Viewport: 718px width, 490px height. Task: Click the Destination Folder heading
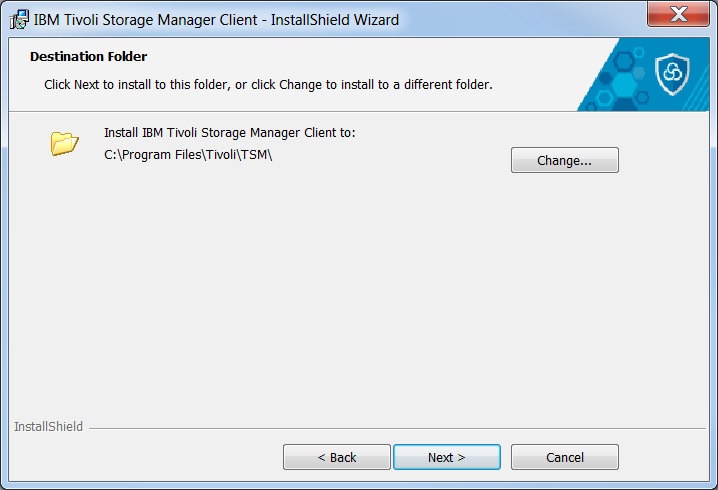(x=88, y=56)
